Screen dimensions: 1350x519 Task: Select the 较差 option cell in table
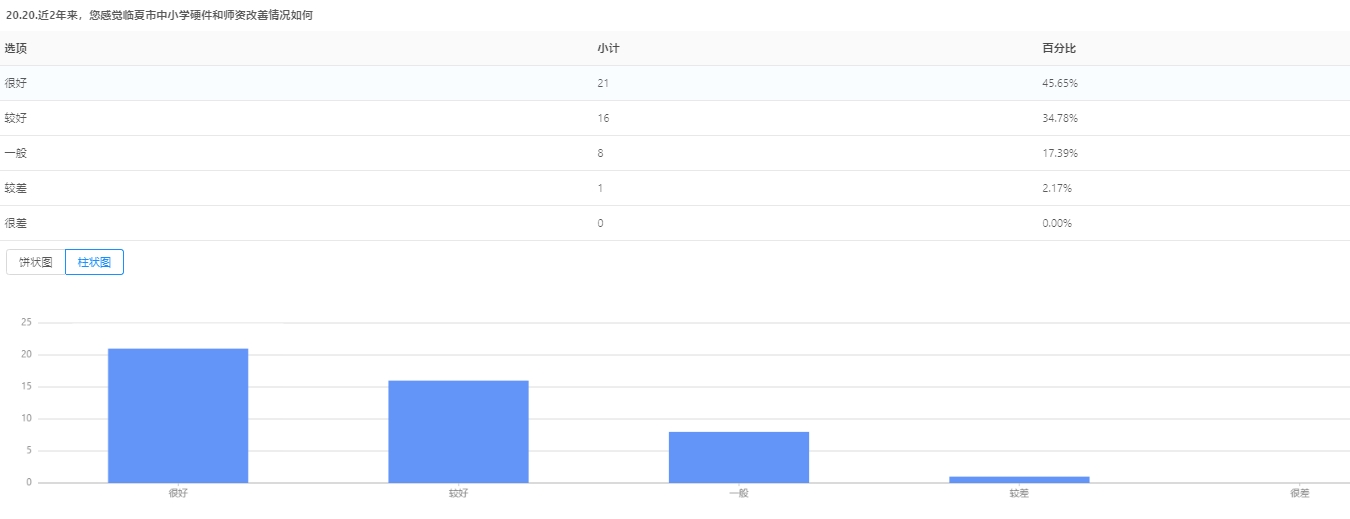(x=15, y=188)
